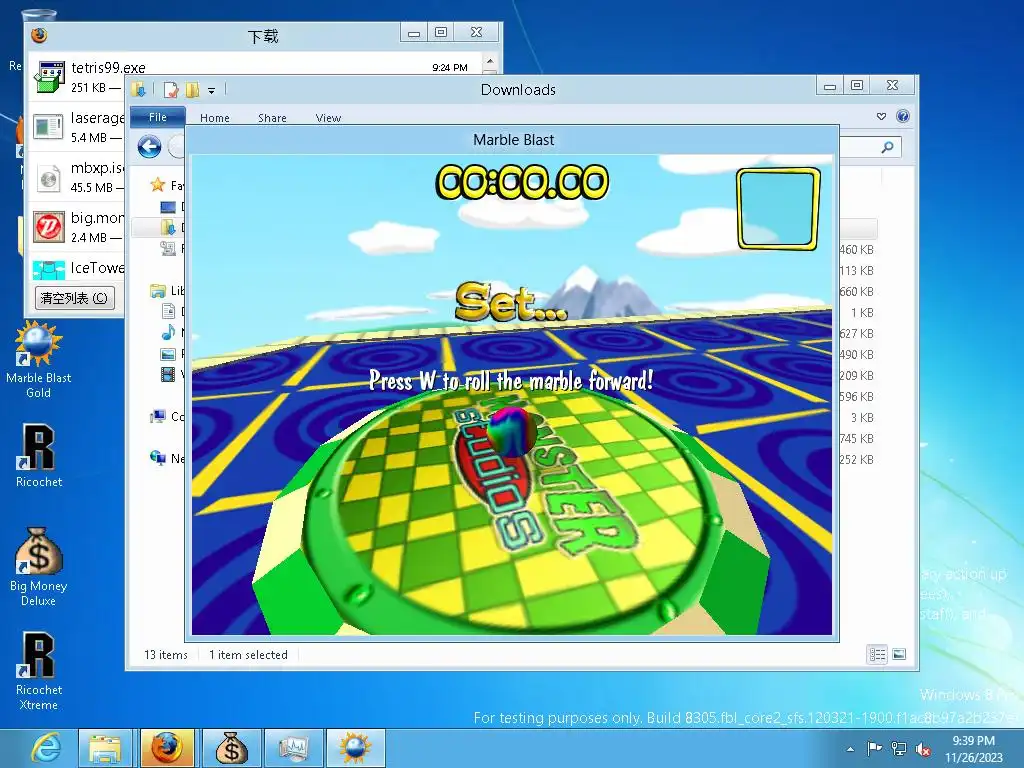Open Internet Explorer from the taskbar

[46, 748]
